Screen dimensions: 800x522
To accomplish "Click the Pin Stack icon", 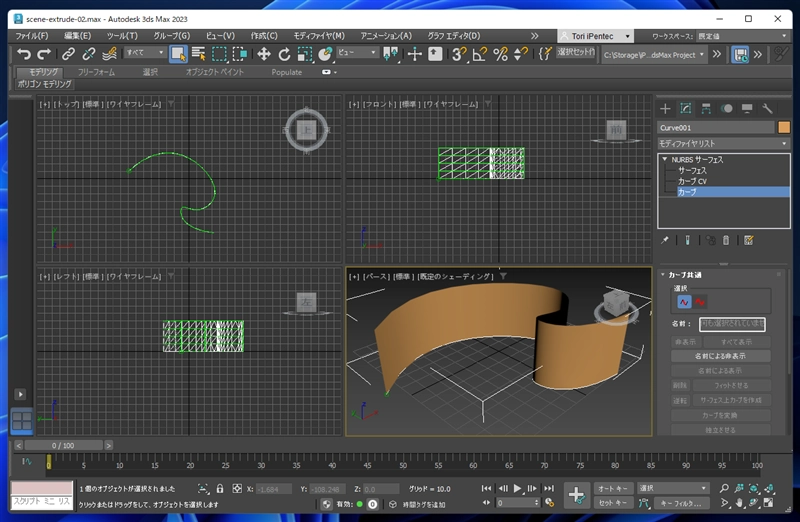I will point(665,240).
